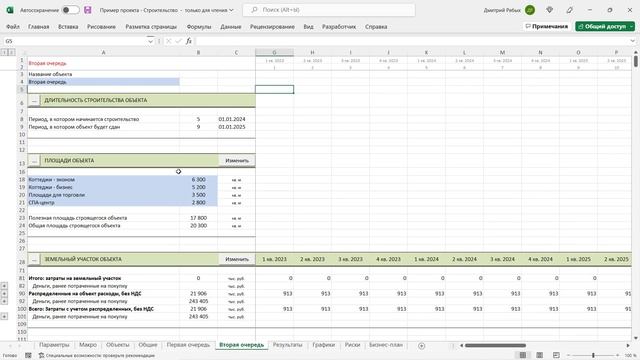Expand outline group at row 90
The image size is (640, 360).
[x=4, y=293]
